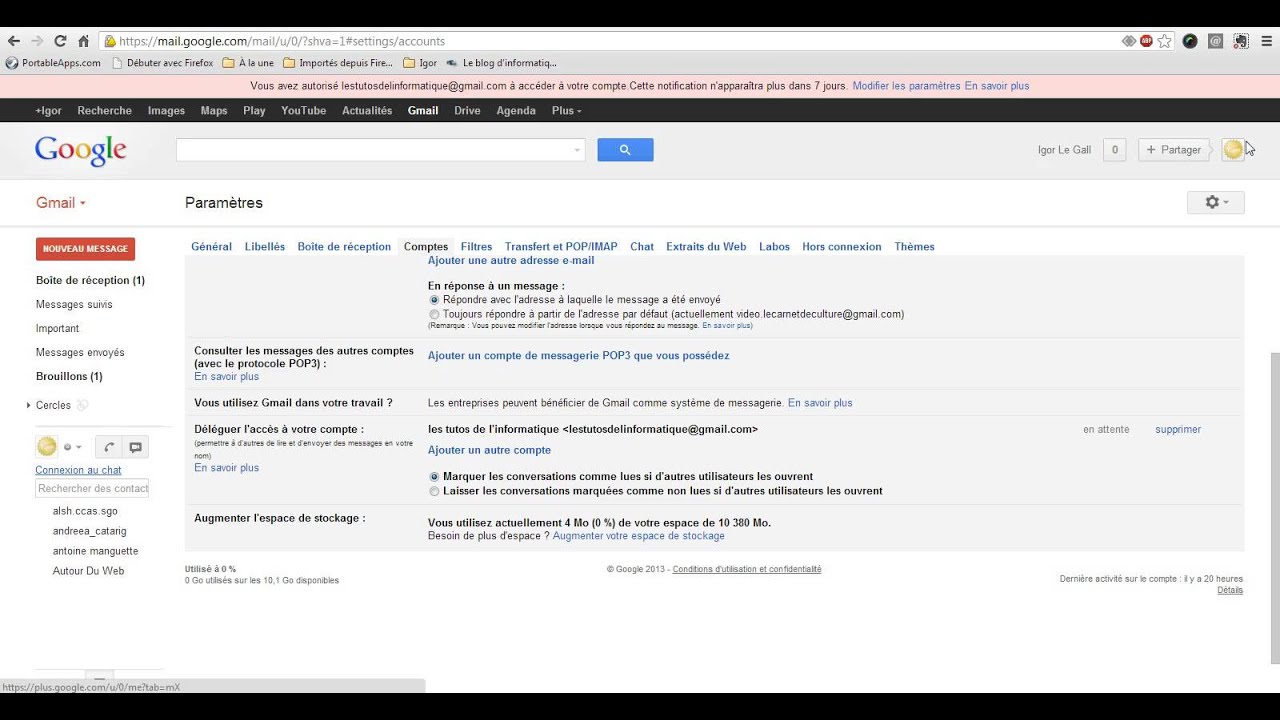
Task: Select leave conversations marked unread option
Action: 434,491
